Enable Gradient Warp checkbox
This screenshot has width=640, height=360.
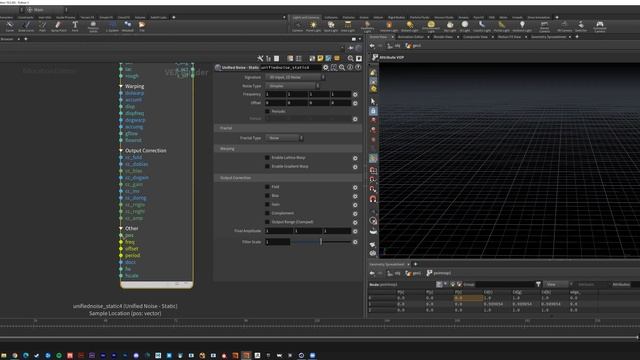click(267, 167)
